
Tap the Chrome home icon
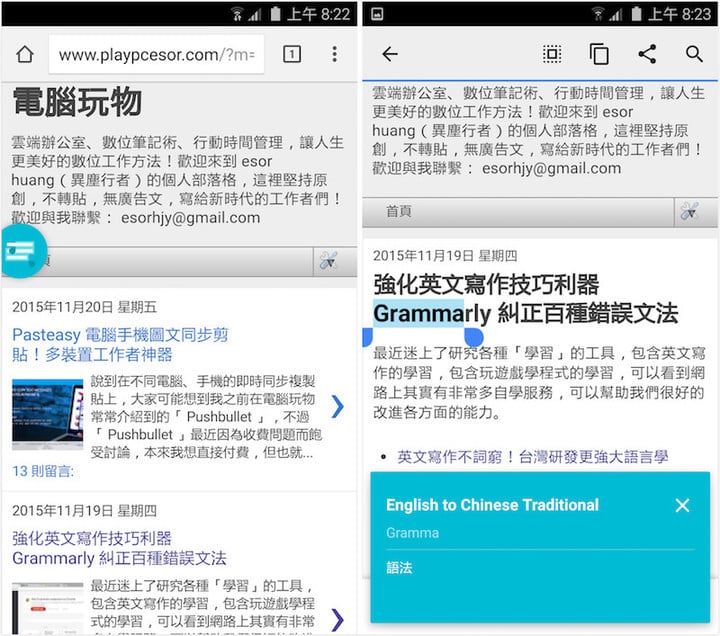(x=25, y=54)
